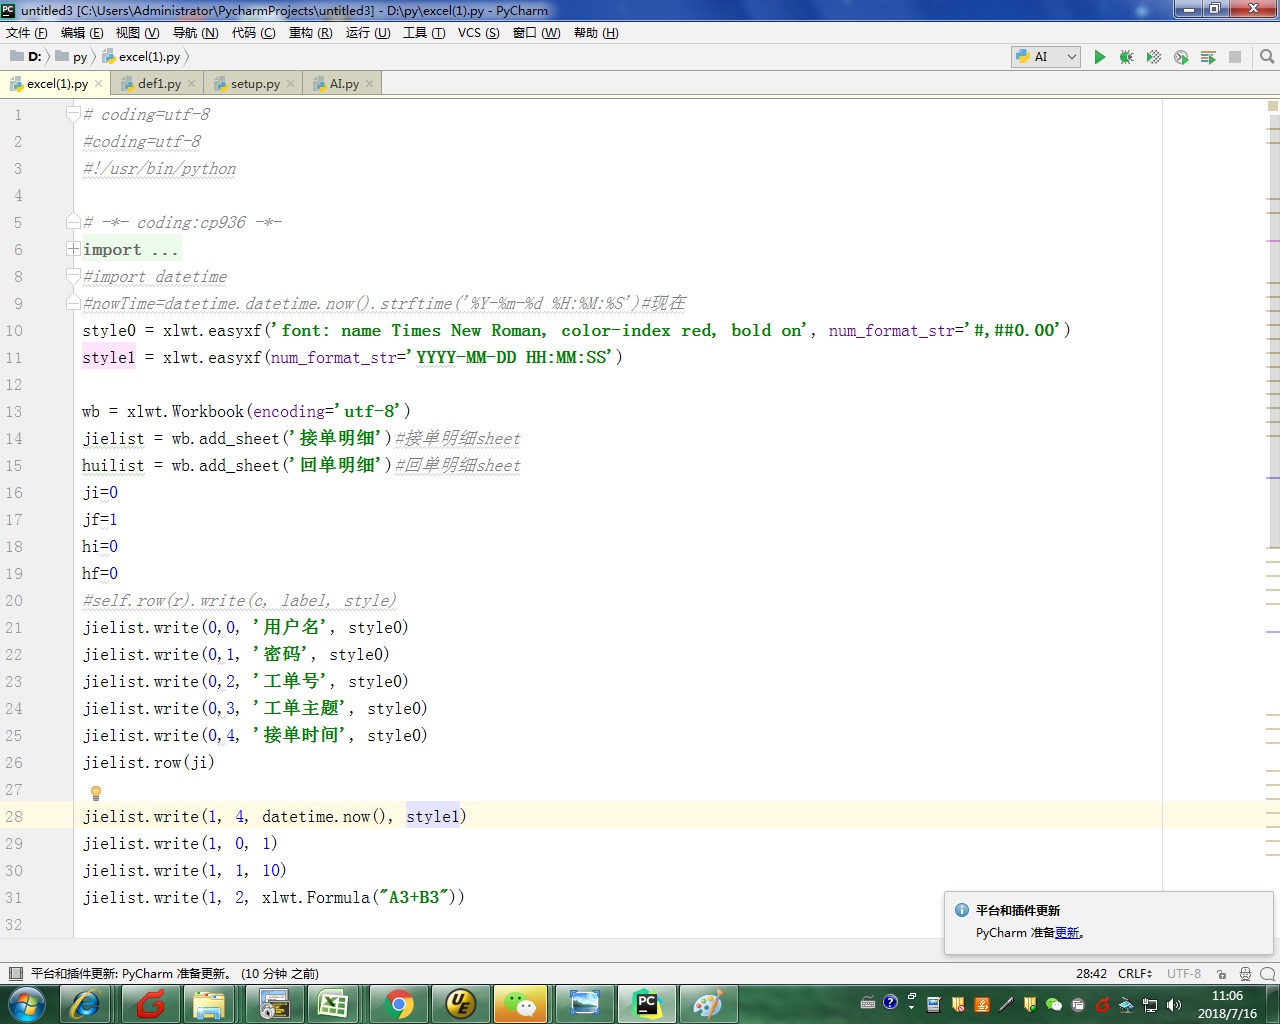Image resolution: width=1280 pixels, height=1024 pixels.
Task: Click the profile run icon with clock
Action: click(x=1181, y=57)
